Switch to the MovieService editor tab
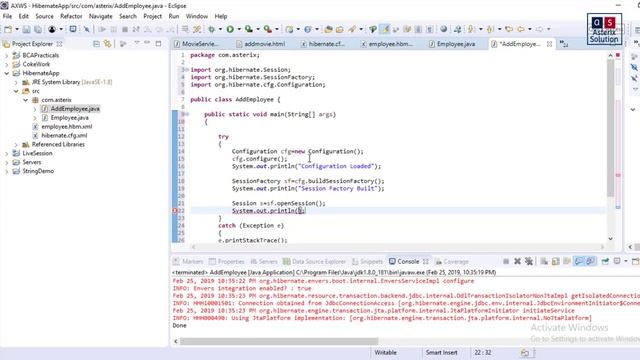This screenshot has width=640, height=360. point(197,44)
